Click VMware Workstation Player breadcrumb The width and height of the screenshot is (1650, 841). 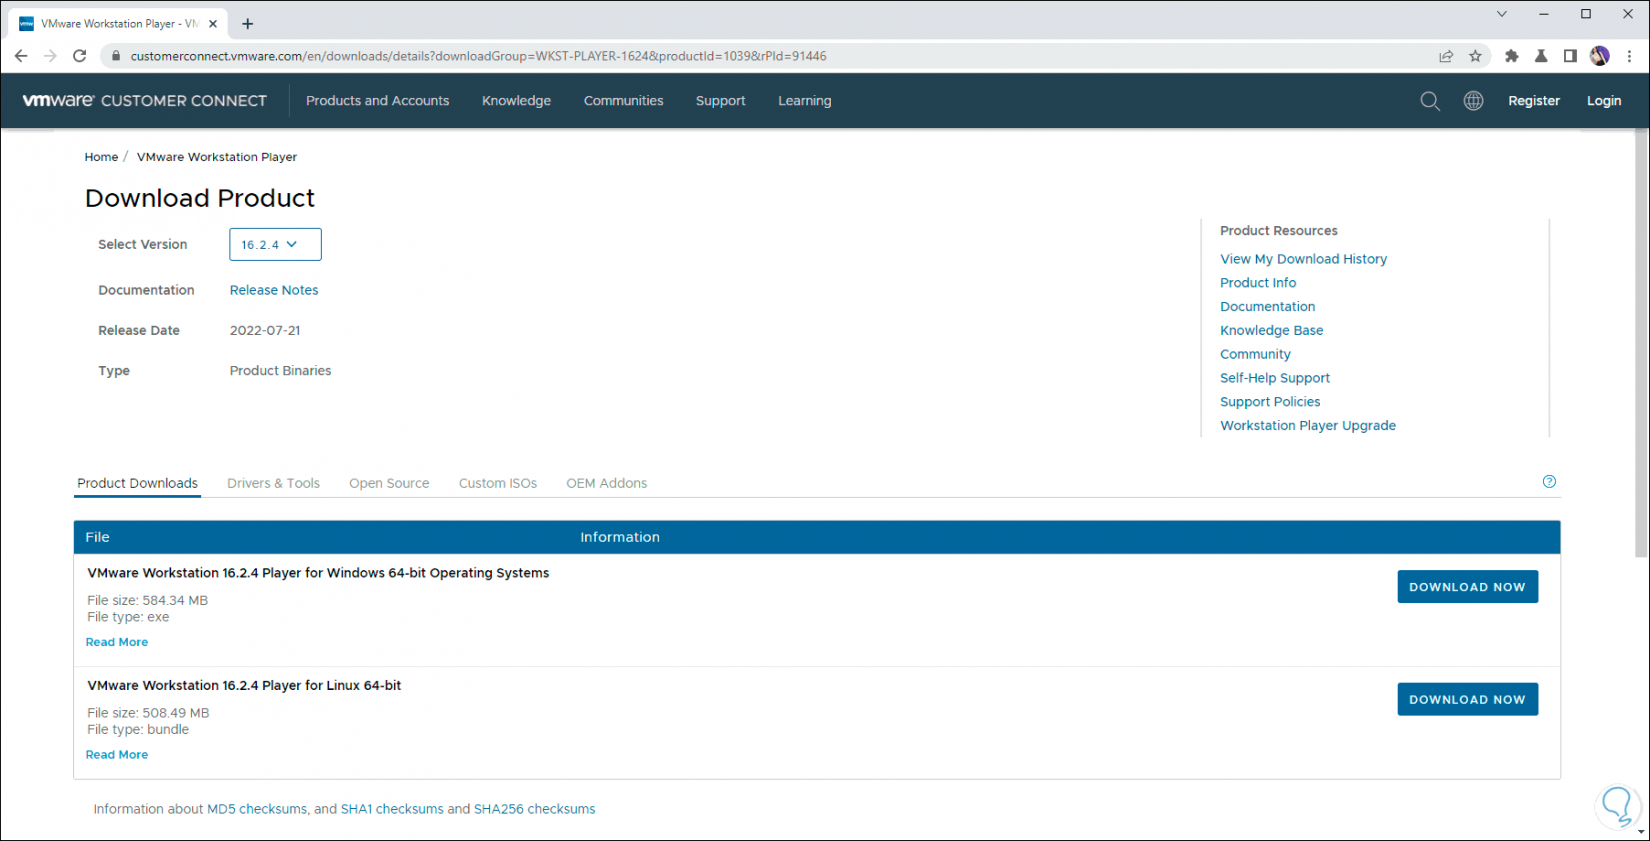[x=217, y=157]
